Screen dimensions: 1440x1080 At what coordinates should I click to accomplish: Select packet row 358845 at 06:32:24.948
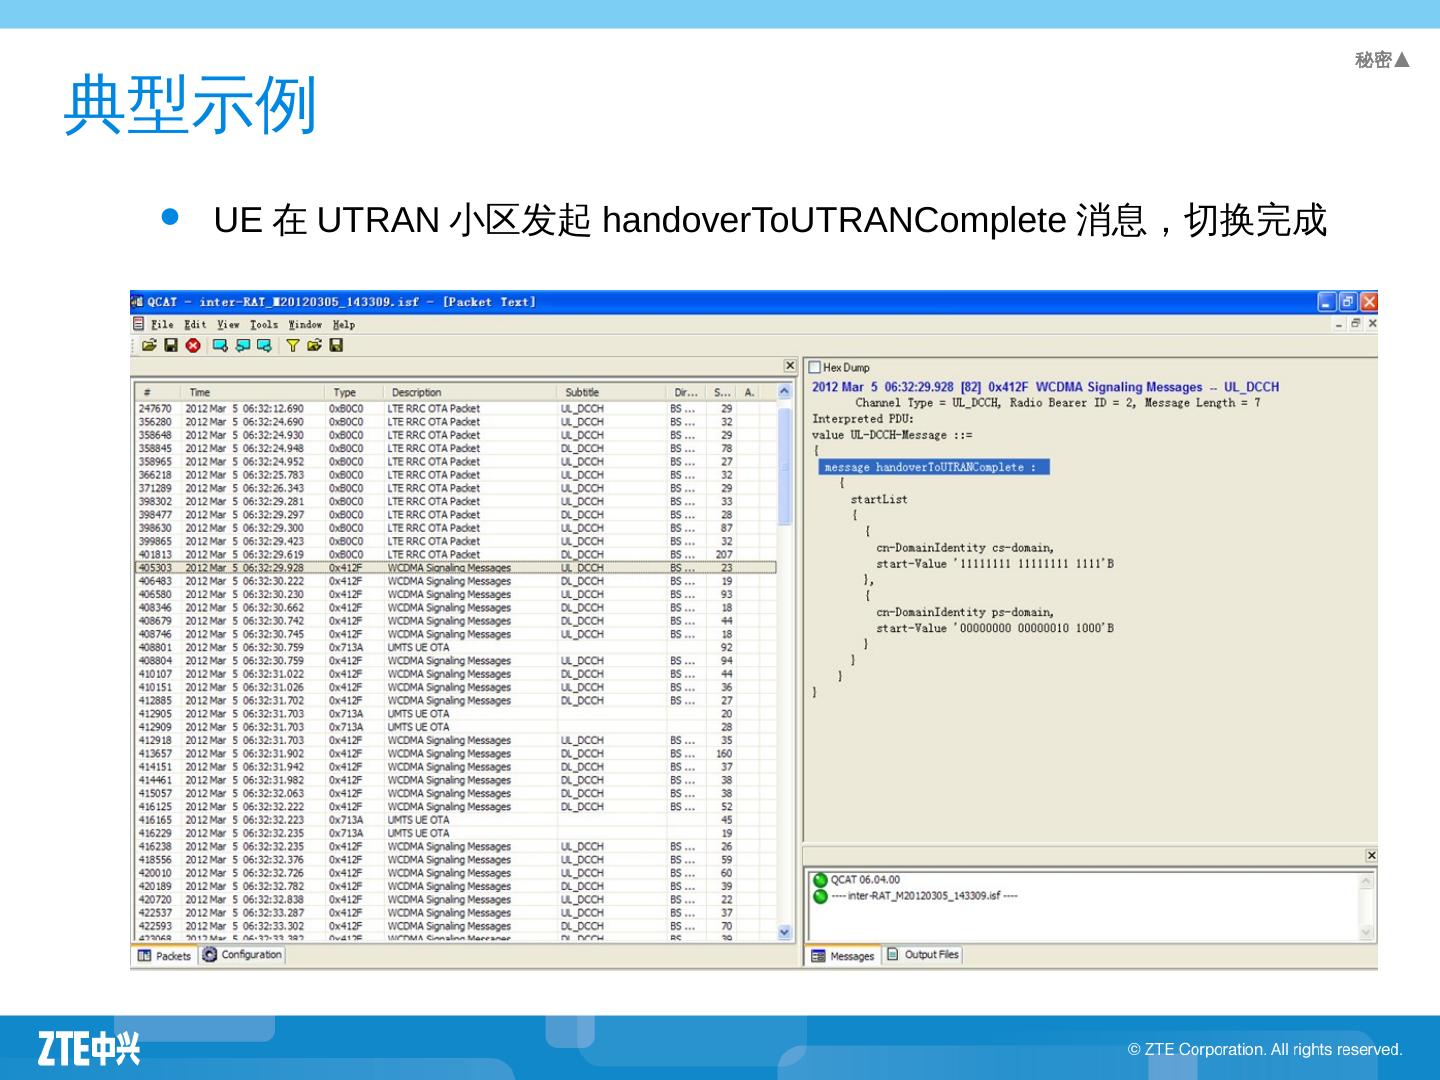[x=455, y=449]
